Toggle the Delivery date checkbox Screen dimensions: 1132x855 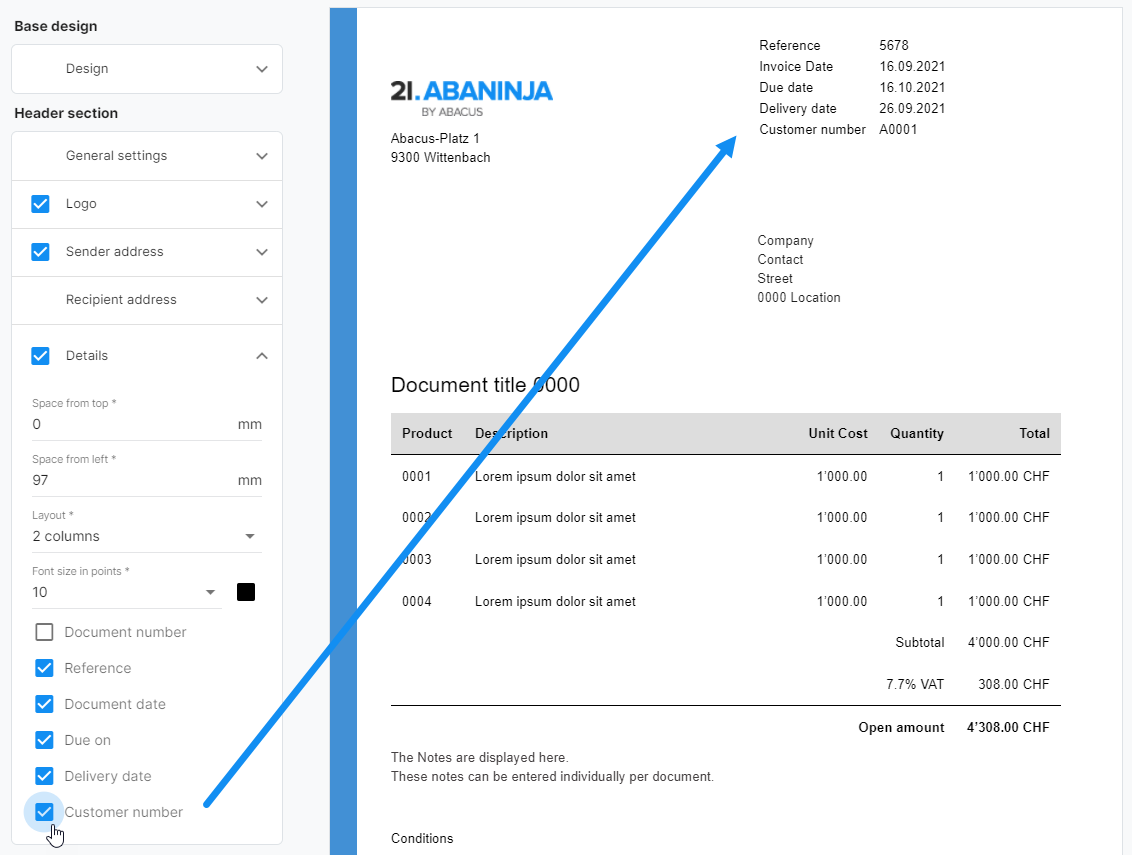[x=44, y=776]
